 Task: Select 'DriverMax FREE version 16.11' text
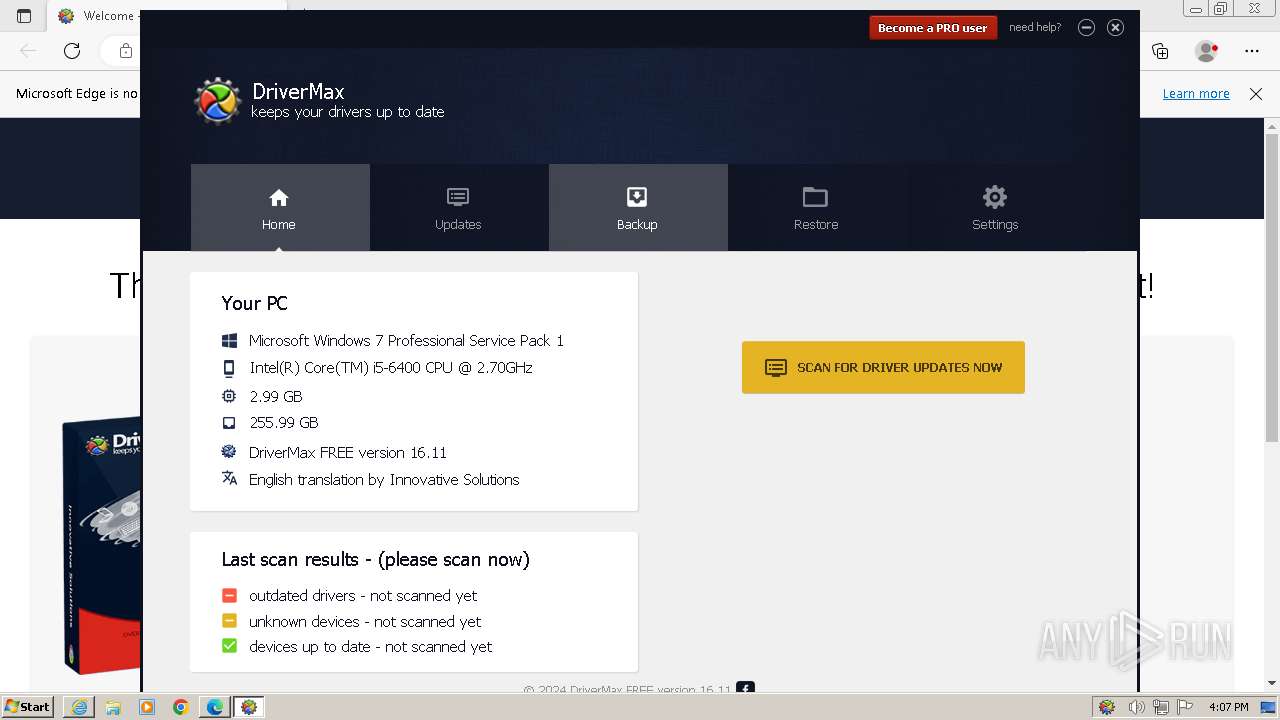coord(348,452)
